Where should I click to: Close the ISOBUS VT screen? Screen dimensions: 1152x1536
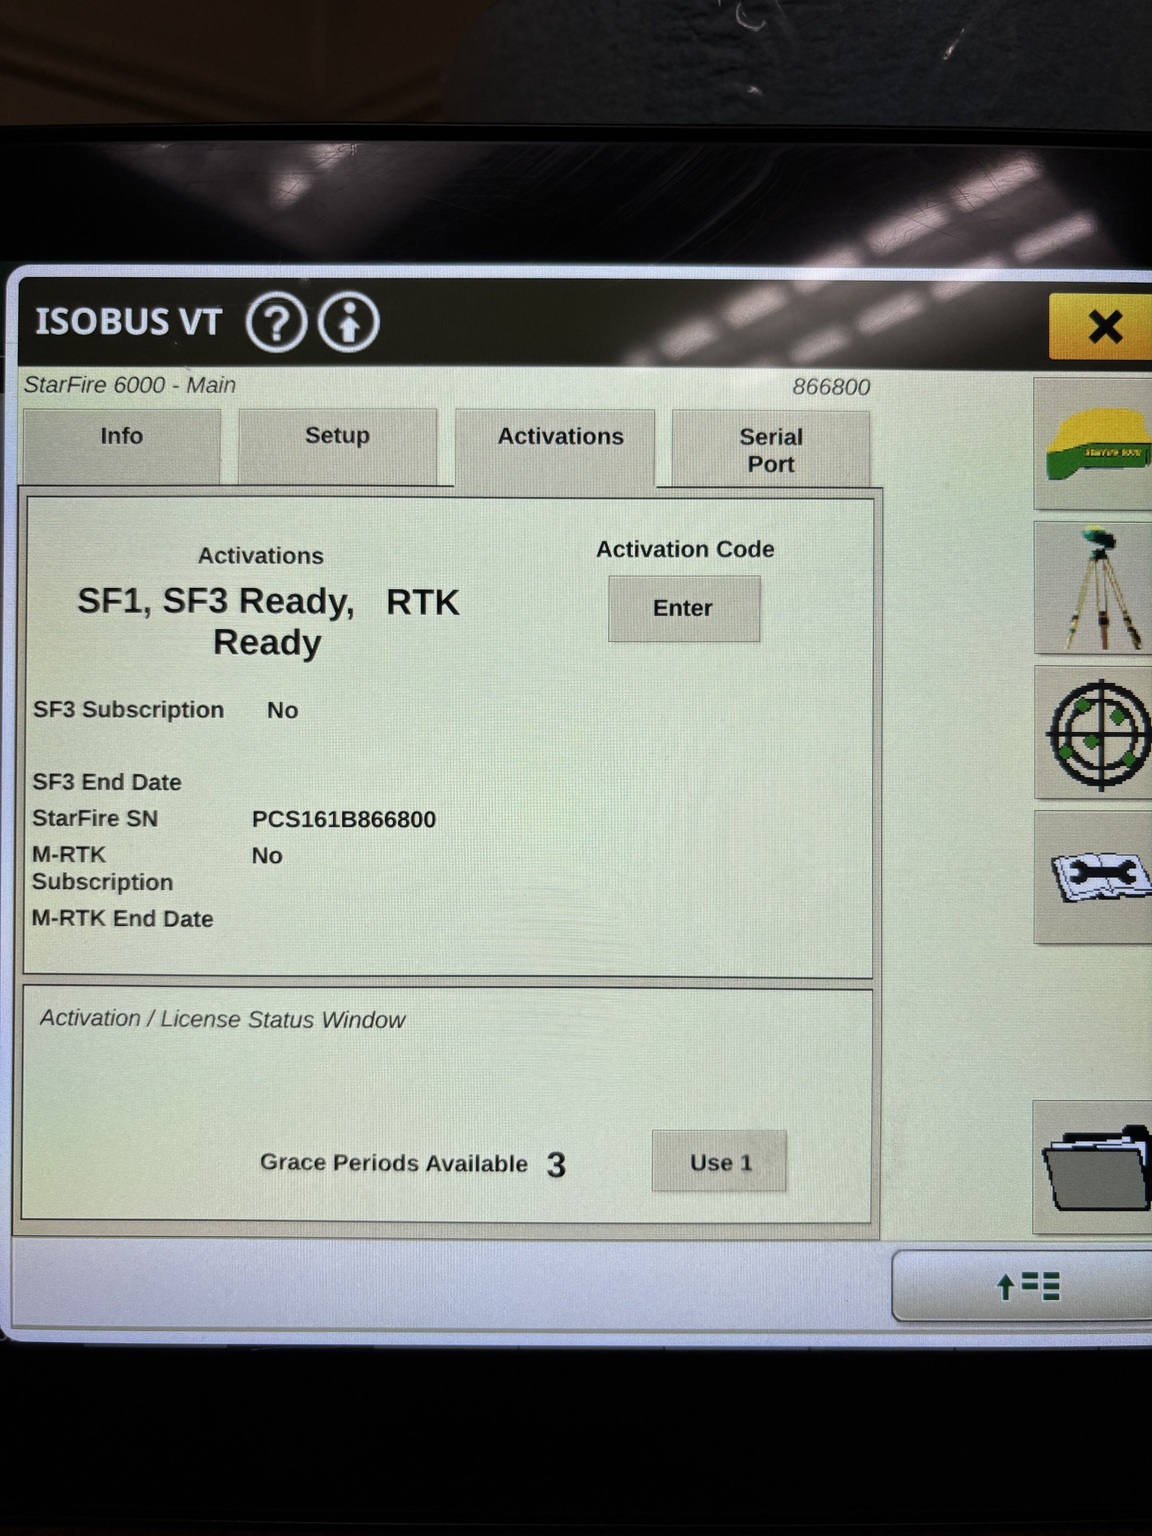(x=1104, y=326)
